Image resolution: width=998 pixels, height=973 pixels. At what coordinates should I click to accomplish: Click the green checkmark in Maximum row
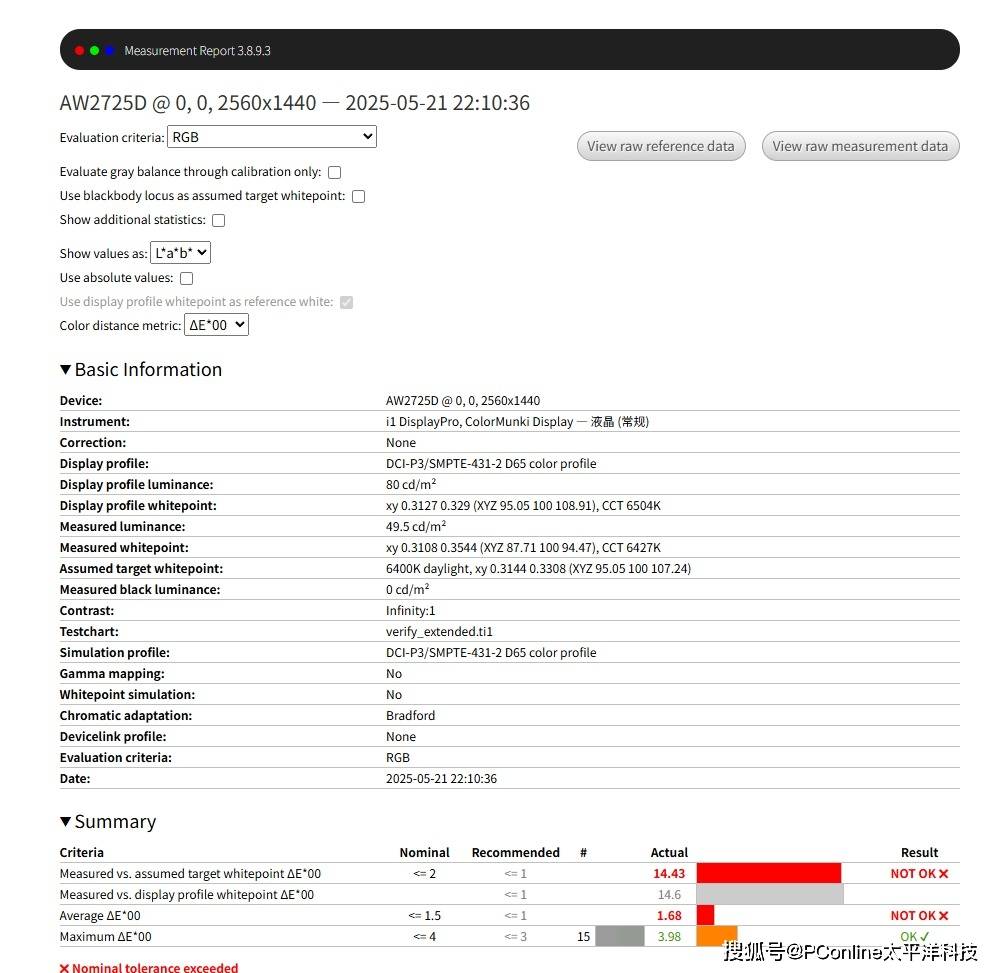coord(925,937)
